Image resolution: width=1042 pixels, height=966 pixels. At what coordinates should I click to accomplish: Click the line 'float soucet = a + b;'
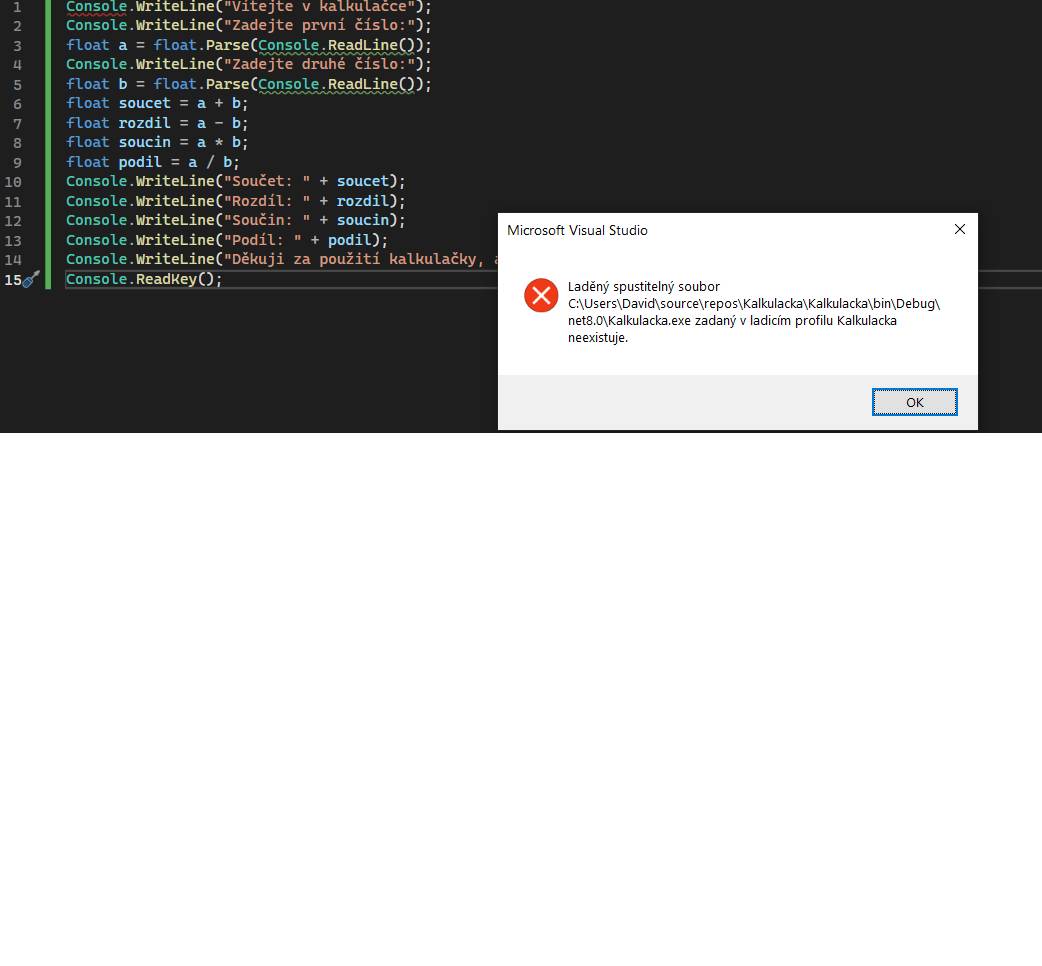click(x=157, y=103)
